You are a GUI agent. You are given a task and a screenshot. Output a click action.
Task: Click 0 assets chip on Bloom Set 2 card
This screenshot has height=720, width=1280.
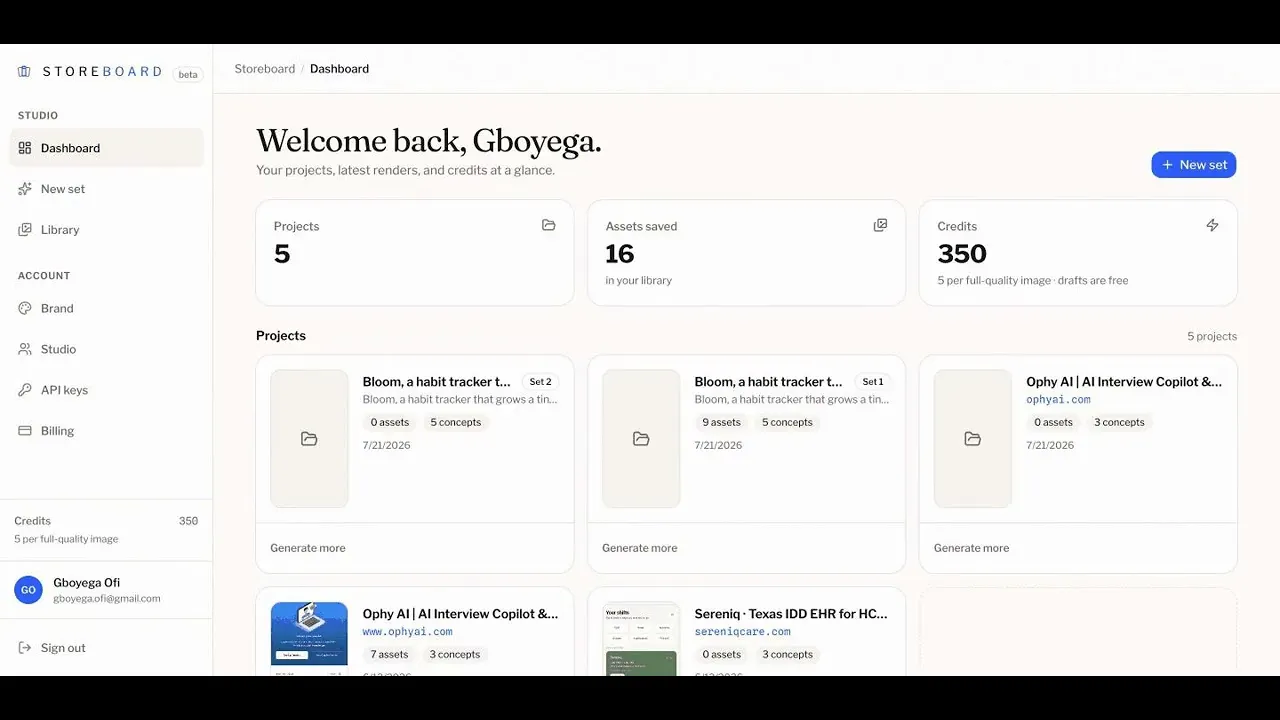coord(390,422)
